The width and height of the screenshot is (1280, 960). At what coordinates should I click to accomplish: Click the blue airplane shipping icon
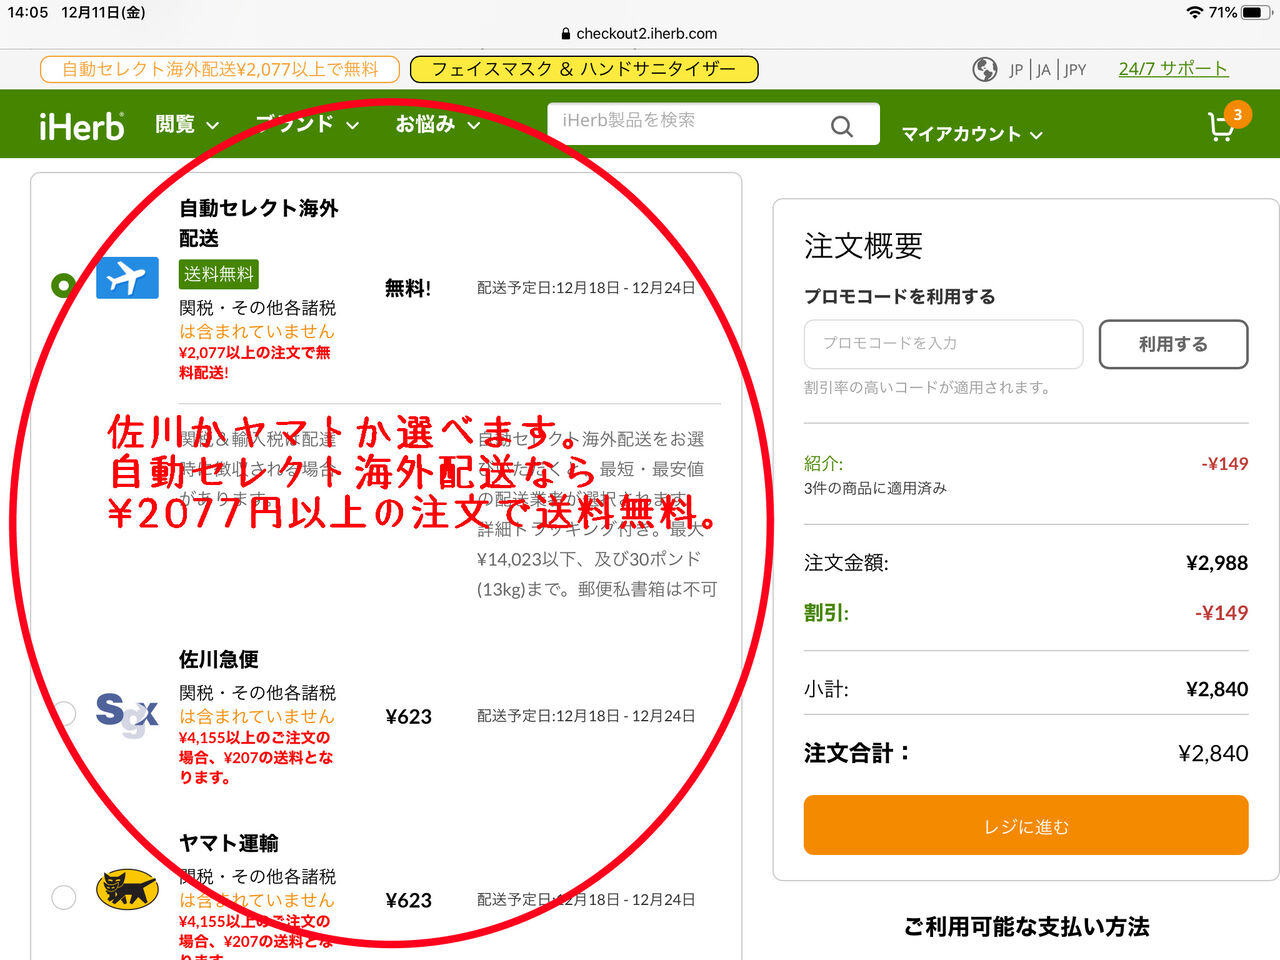[x=127, y=278]
